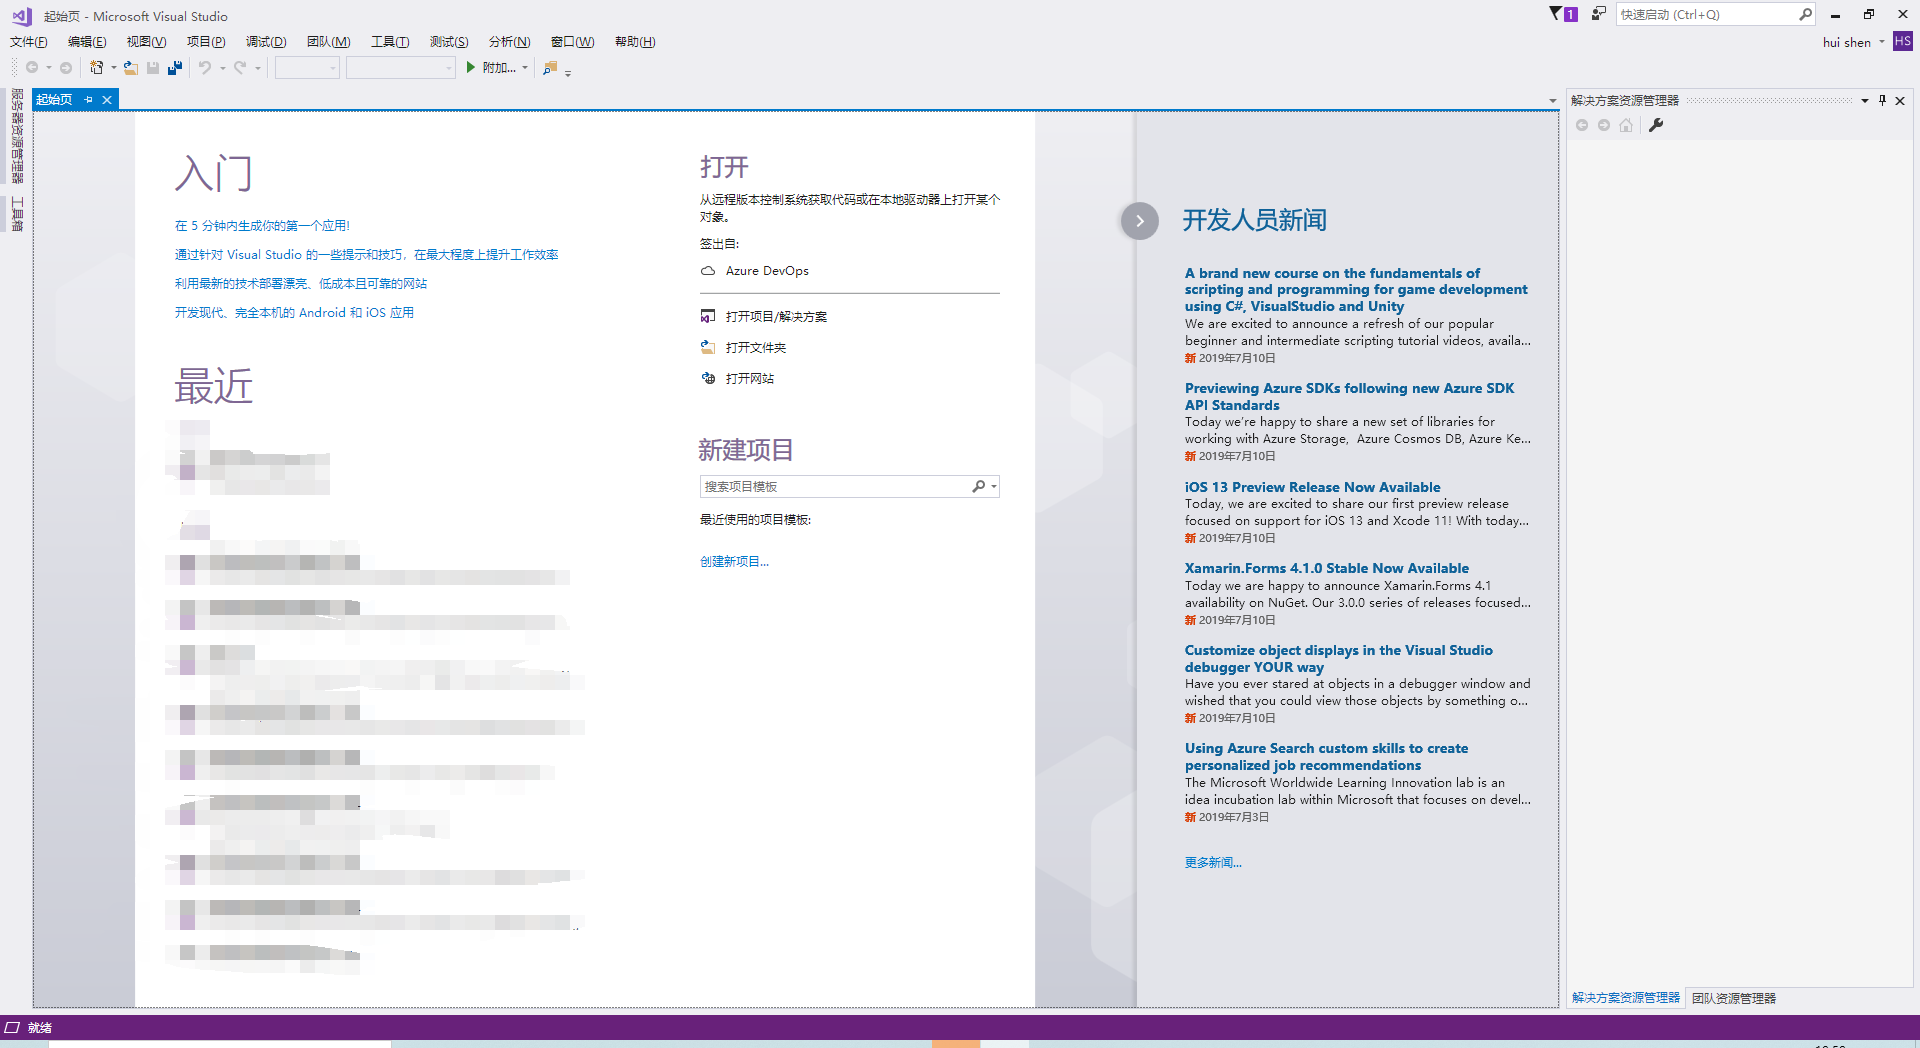Click the navigate forward toolbar arrow
The width and height of the screenshot is (1920, 1048).
pos(66,68)
